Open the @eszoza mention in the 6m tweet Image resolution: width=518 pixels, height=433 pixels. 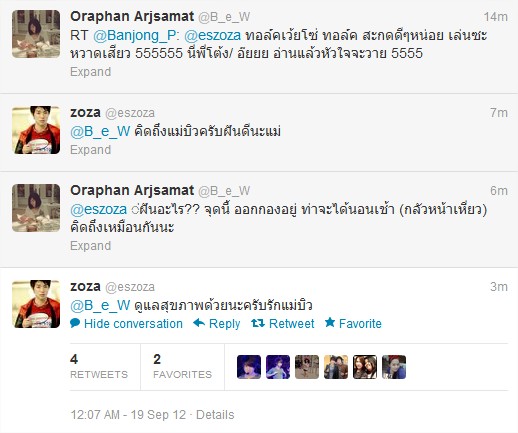pyautogui.click(x=99, y=209)
